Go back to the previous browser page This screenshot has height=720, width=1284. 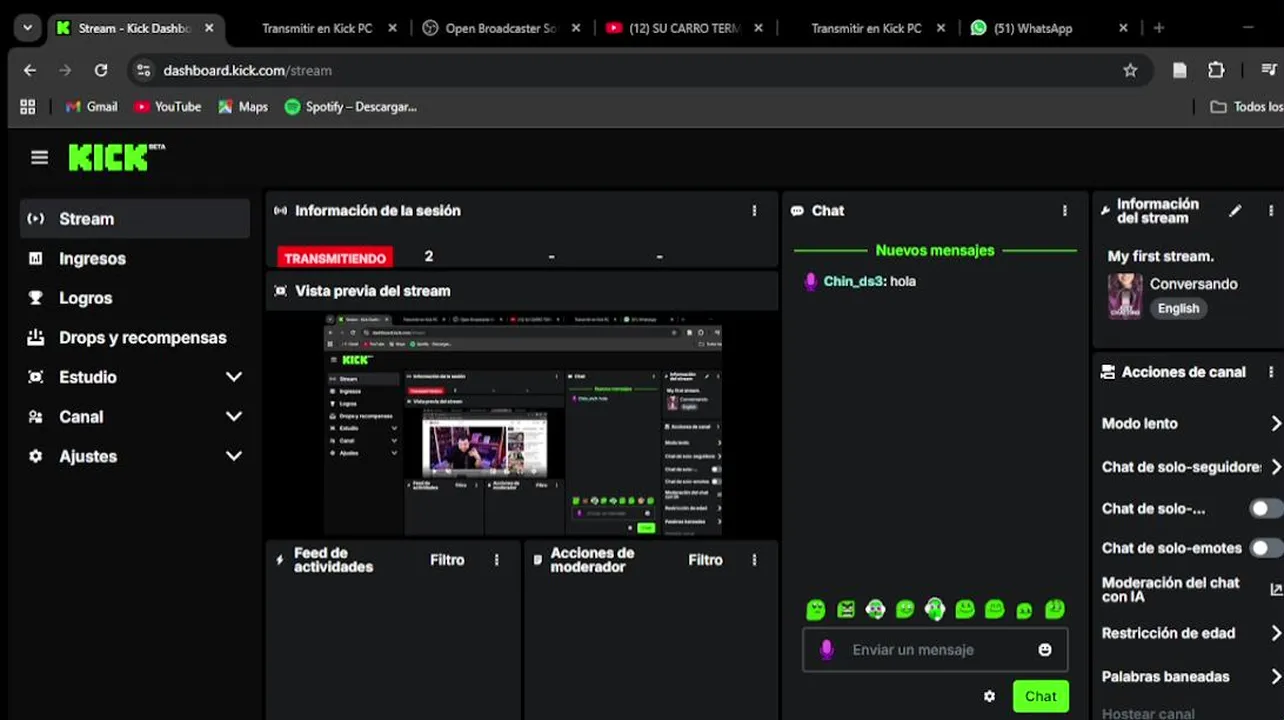coord(29,70)
